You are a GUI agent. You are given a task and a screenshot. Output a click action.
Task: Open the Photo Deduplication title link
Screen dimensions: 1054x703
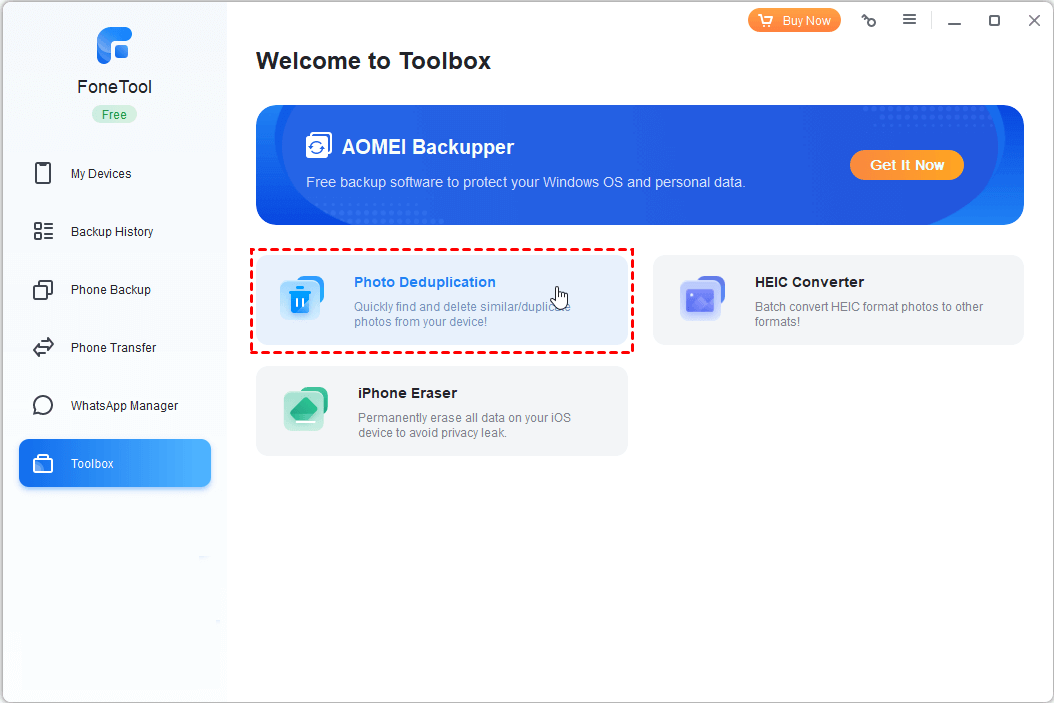424,282
